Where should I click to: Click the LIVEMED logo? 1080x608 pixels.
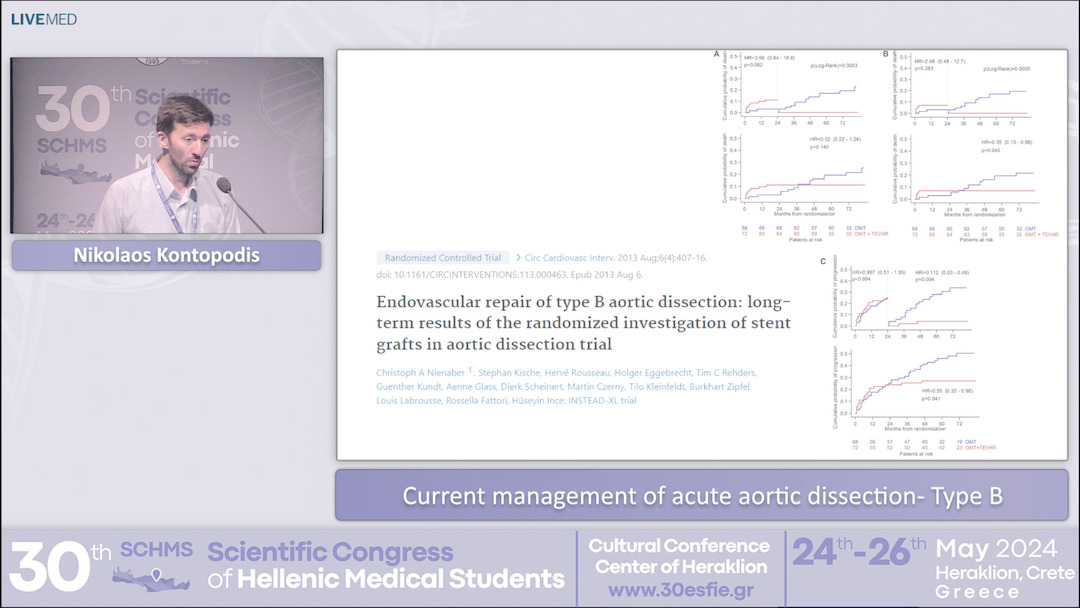pyautogui.click(x=42, y=17)
